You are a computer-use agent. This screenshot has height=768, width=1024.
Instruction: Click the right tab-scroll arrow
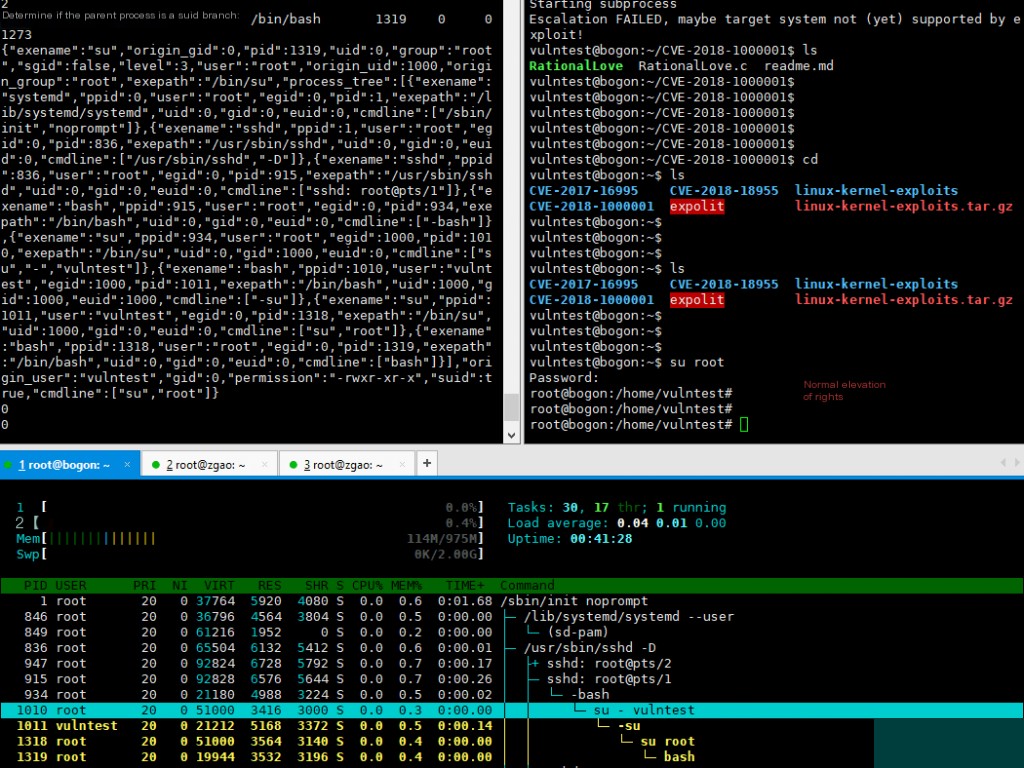coord(1018,462)
